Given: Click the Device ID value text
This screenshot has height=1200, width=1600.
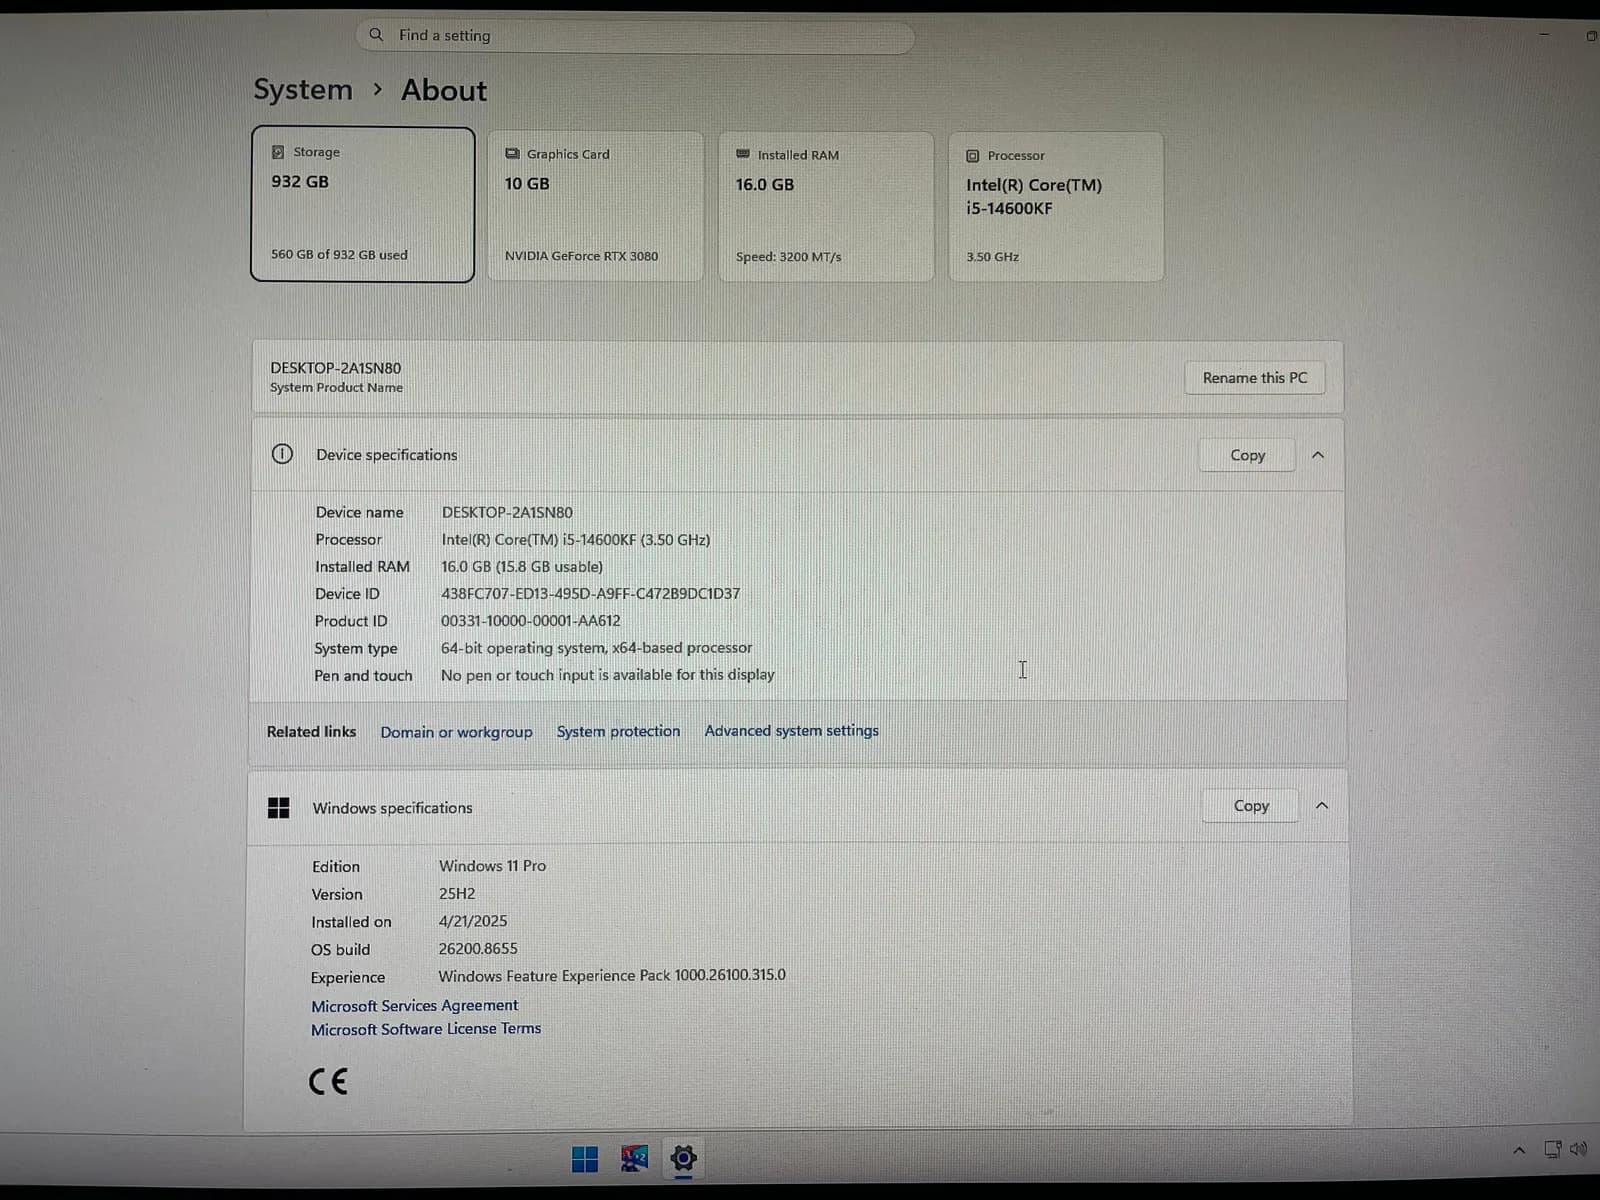Looking at the screenshot, I should point(590,594).
